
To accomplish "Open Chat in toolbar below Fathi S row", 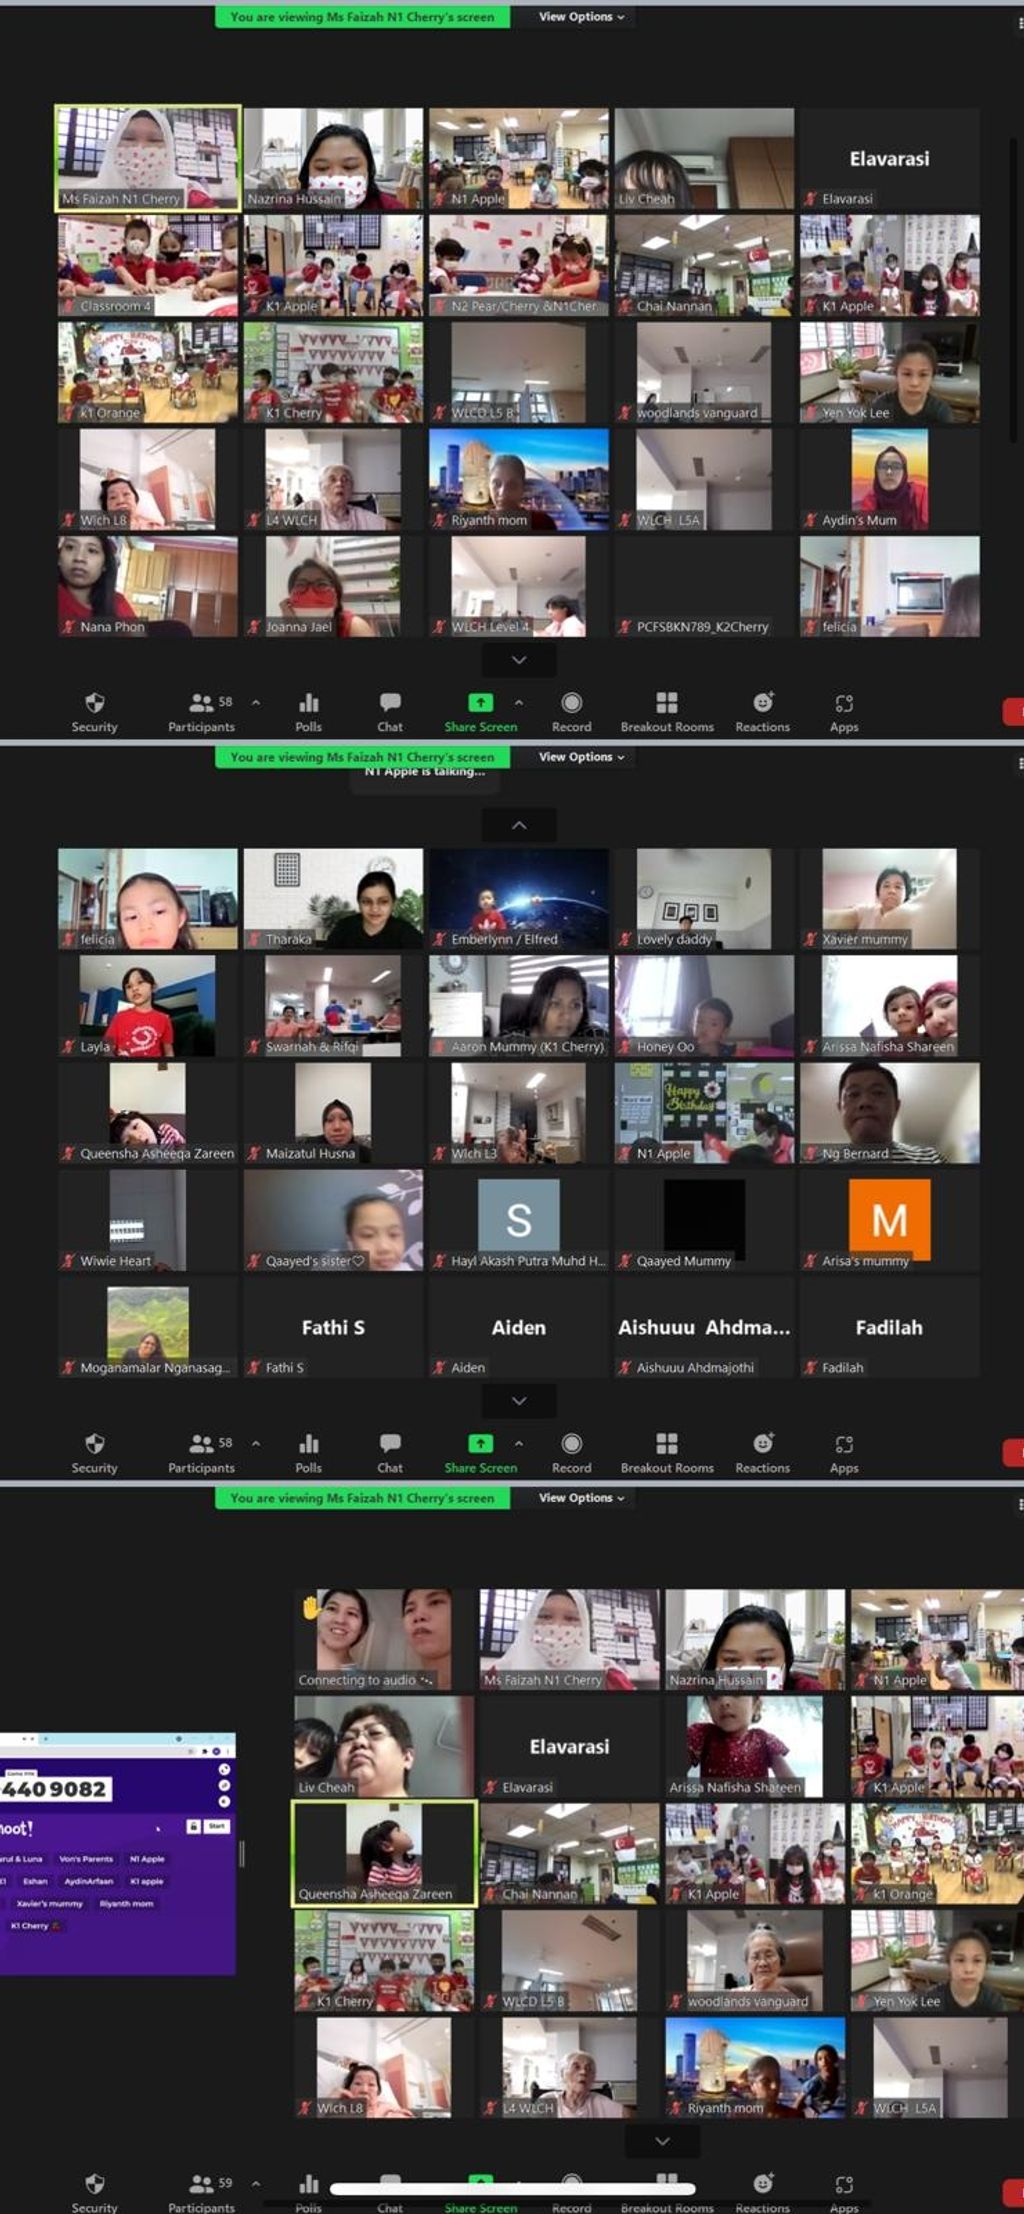I will coord(390,1453).
